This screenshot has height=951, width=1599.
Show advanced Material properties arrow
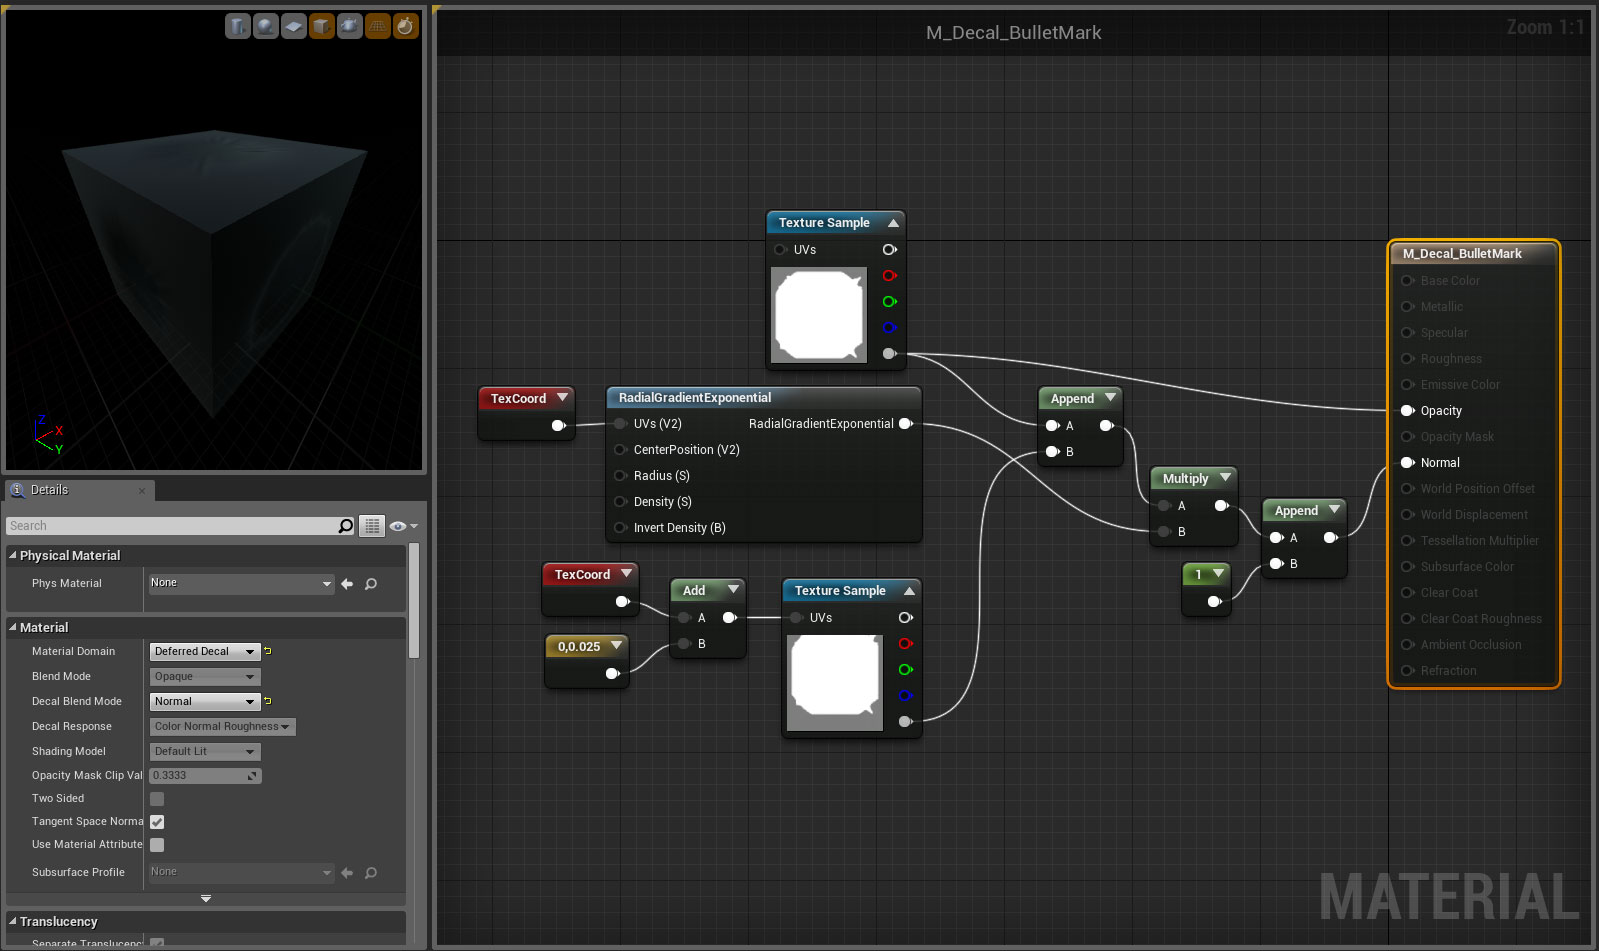click(206, 899)
